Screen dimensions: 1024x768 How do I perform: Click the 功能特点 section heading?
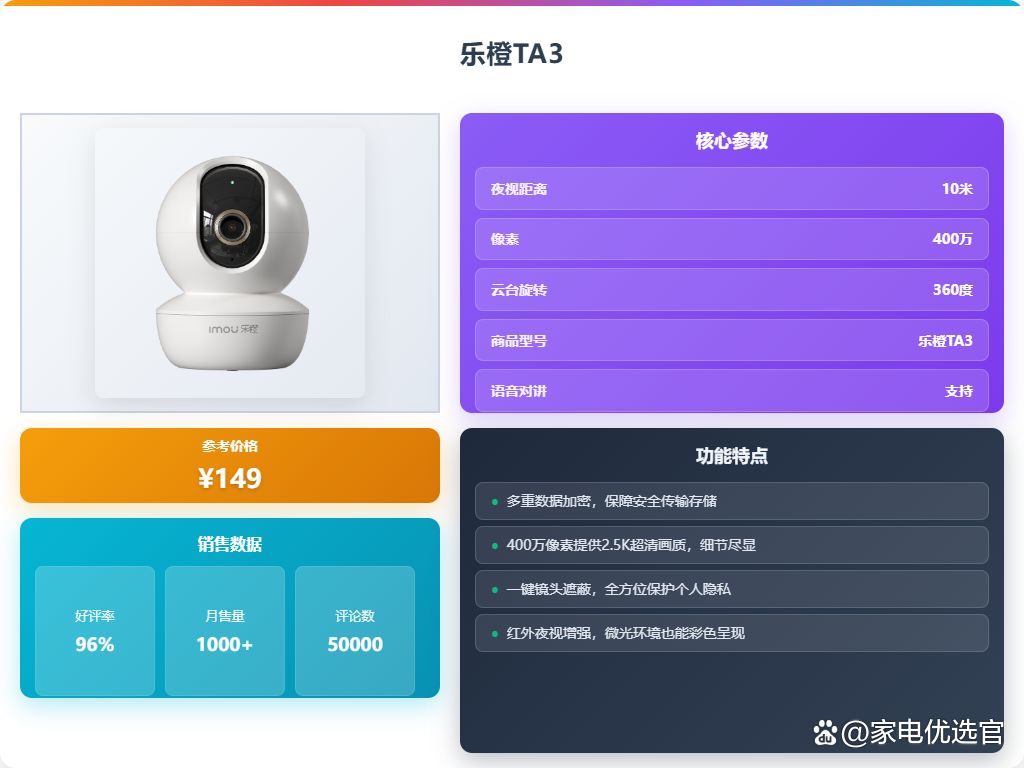click(x=731, y=456)
